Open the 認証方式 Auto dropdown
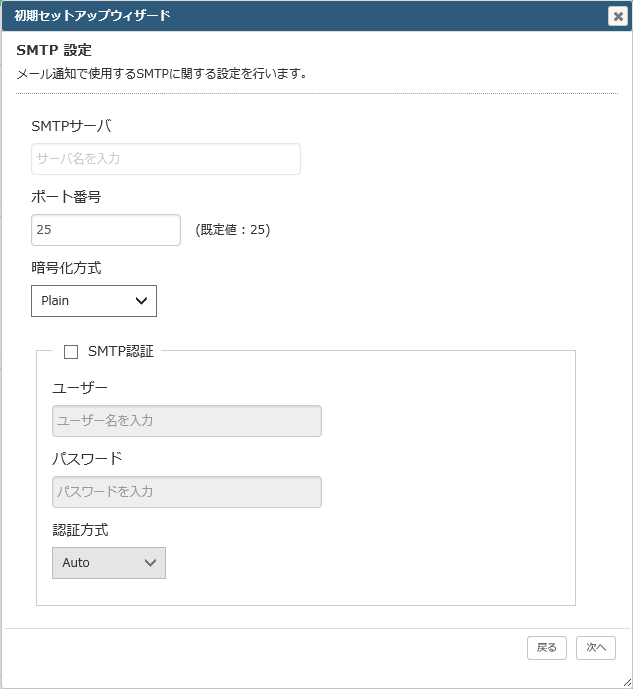The width and height of the screenshot is (633, 689). [109, 563]
